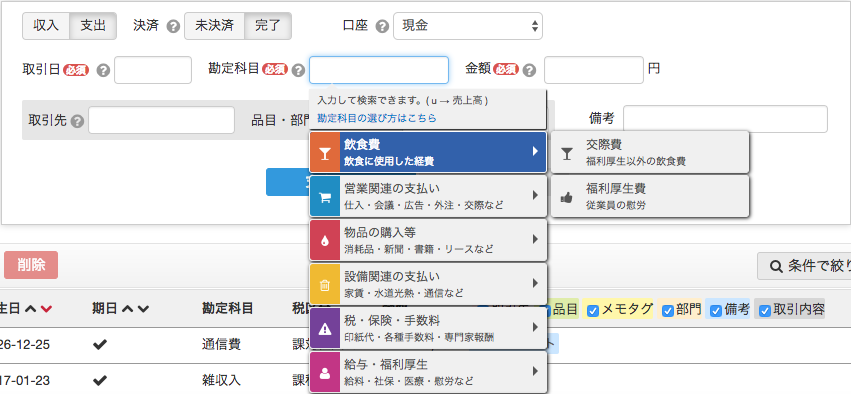
Task: Click the 勘定科目 column header
Action: [x=227, y=309]
